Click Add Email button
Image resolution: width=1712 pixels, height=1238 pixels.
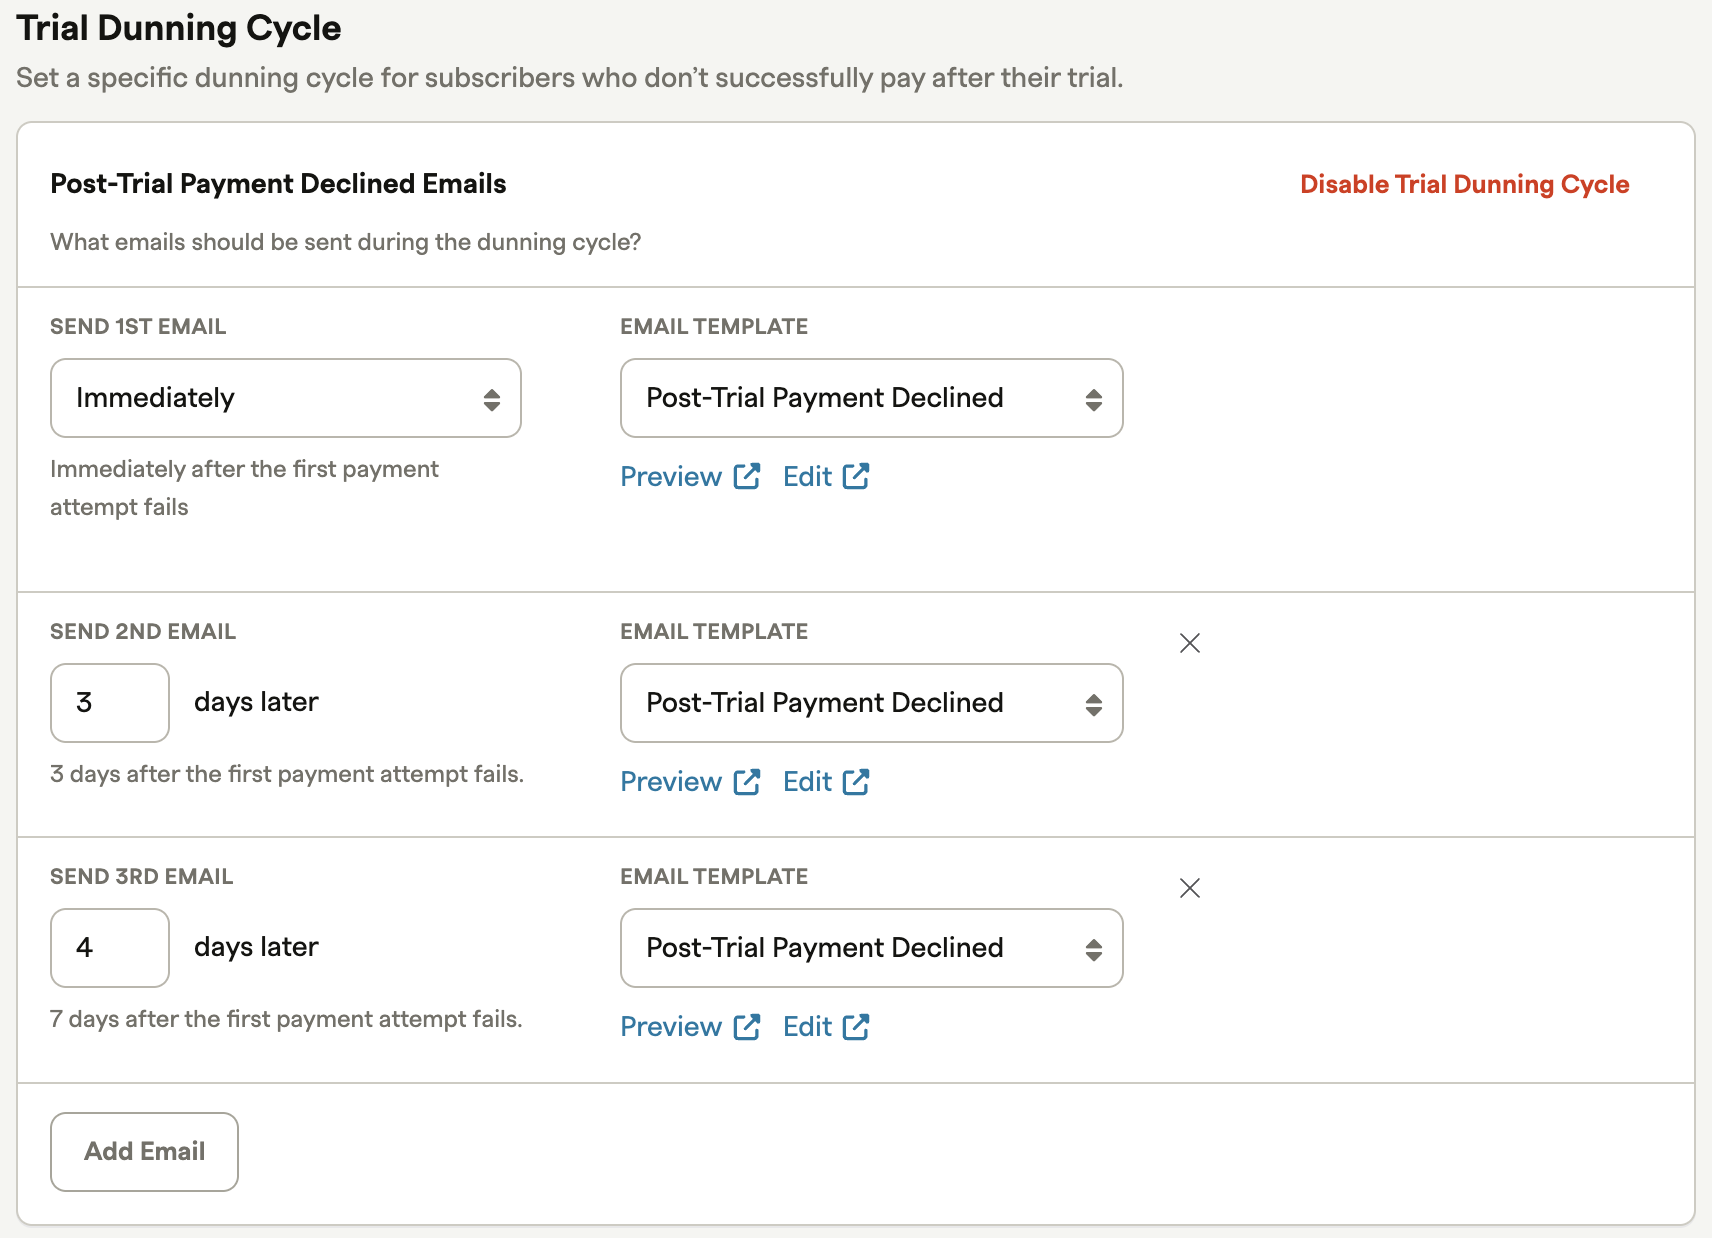(x=144, y=1152)
